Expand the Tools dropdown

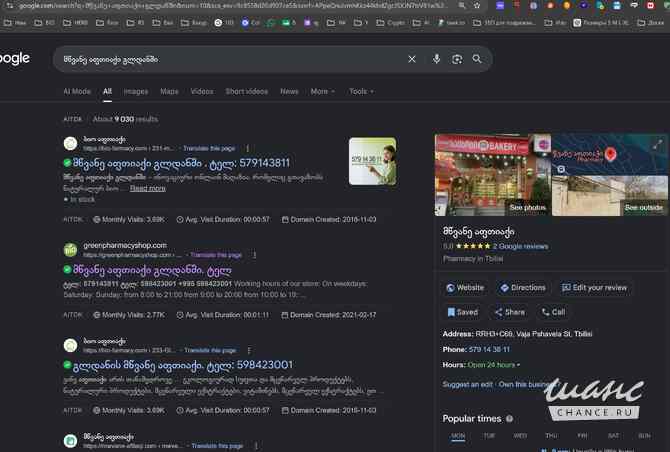(x=361, y=91)
